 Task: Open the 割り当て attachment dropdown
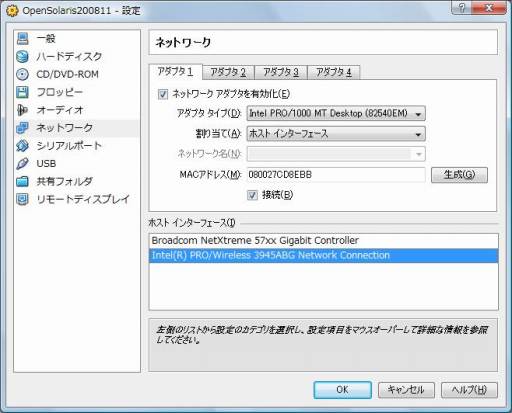336,134
